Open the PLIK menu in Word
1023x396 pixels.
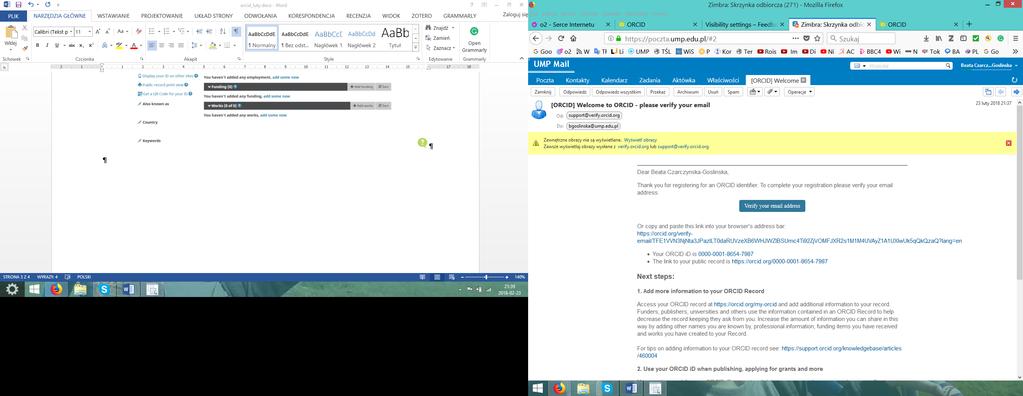[13, 16]
